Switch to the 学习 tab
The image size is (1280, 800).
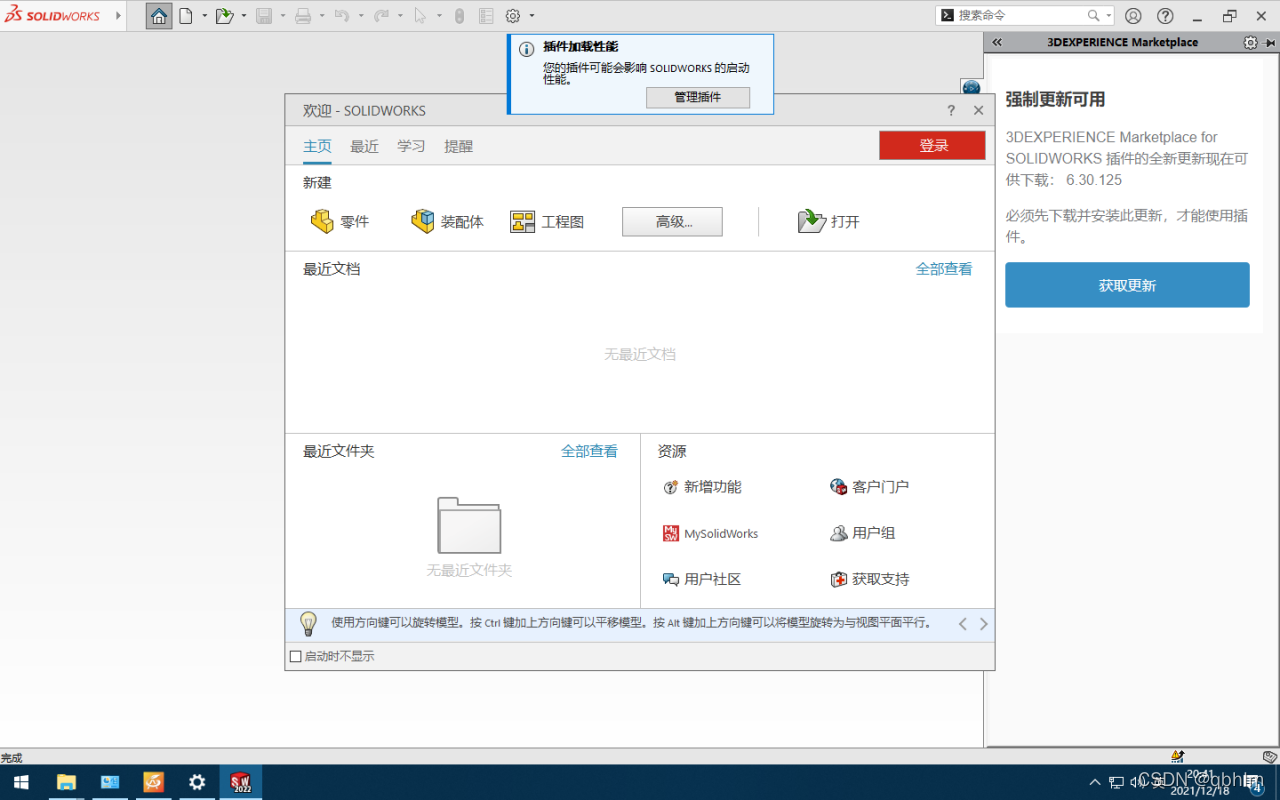point(411,146)
